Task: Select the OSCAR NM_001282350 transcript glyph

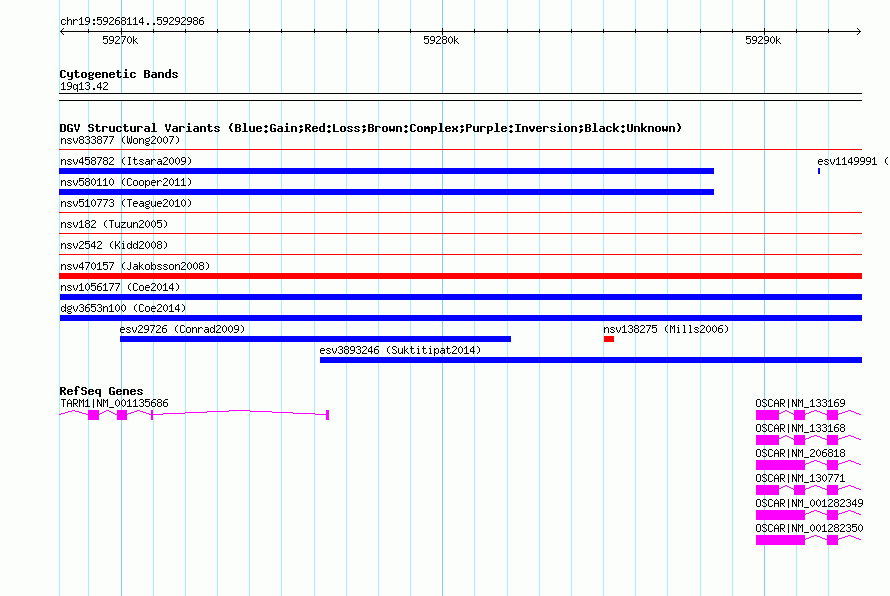Action: click(808, 540)
